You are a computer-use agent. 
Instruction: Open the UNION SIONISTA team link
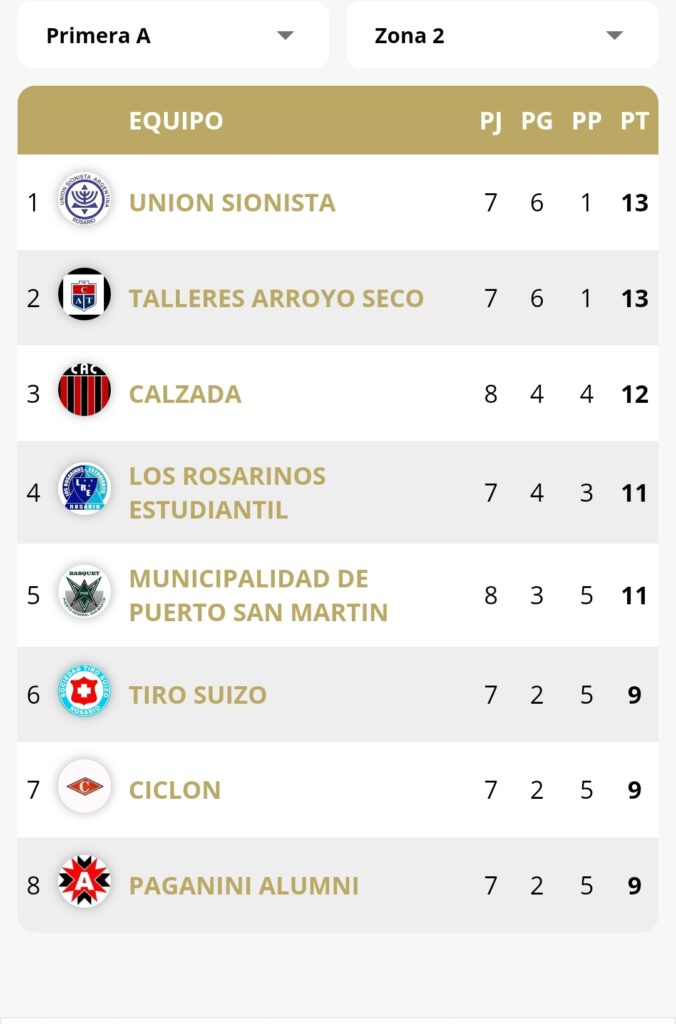click(232, 202)
